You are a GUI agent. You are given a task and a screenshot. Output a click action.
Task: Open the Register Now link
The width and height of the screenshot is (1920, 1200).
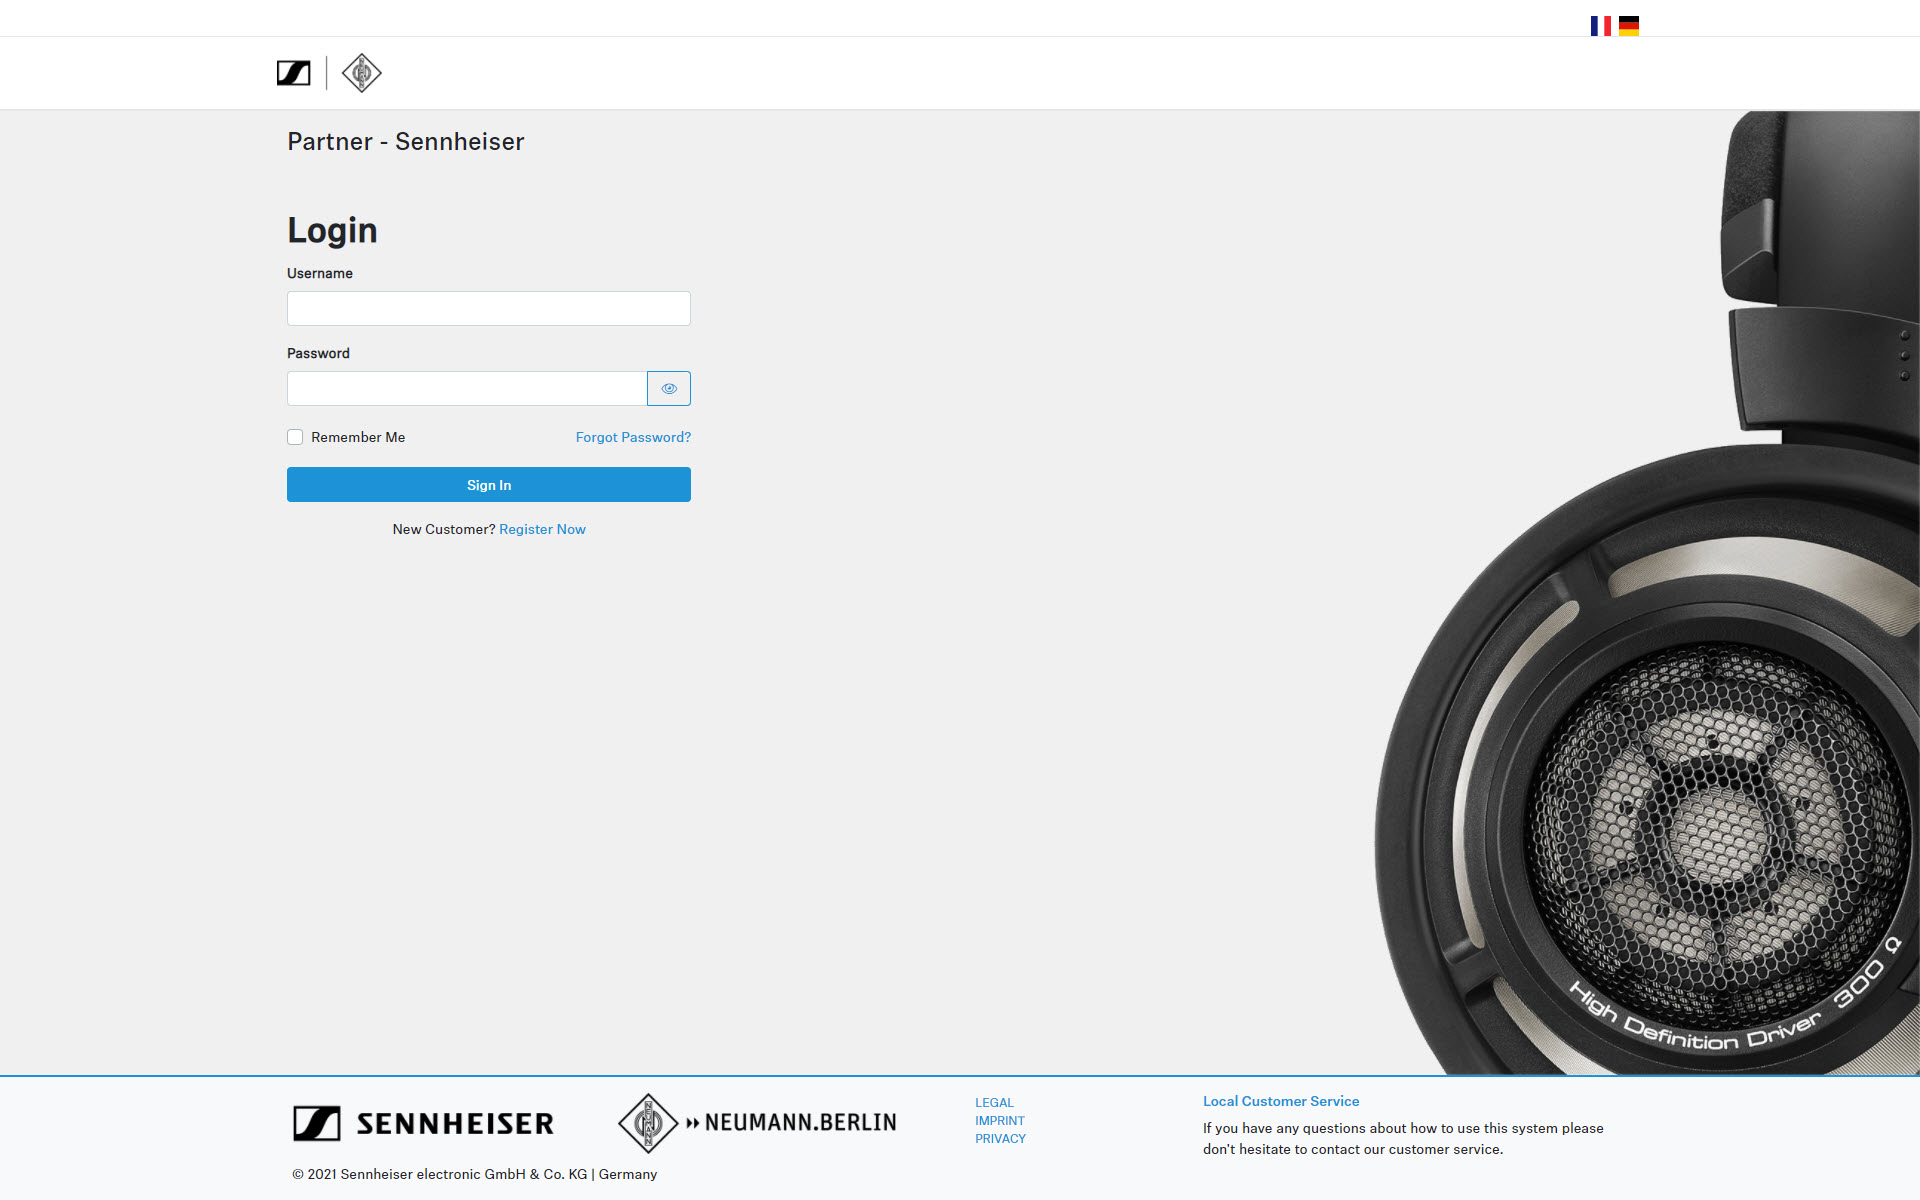tap(542, 529)
